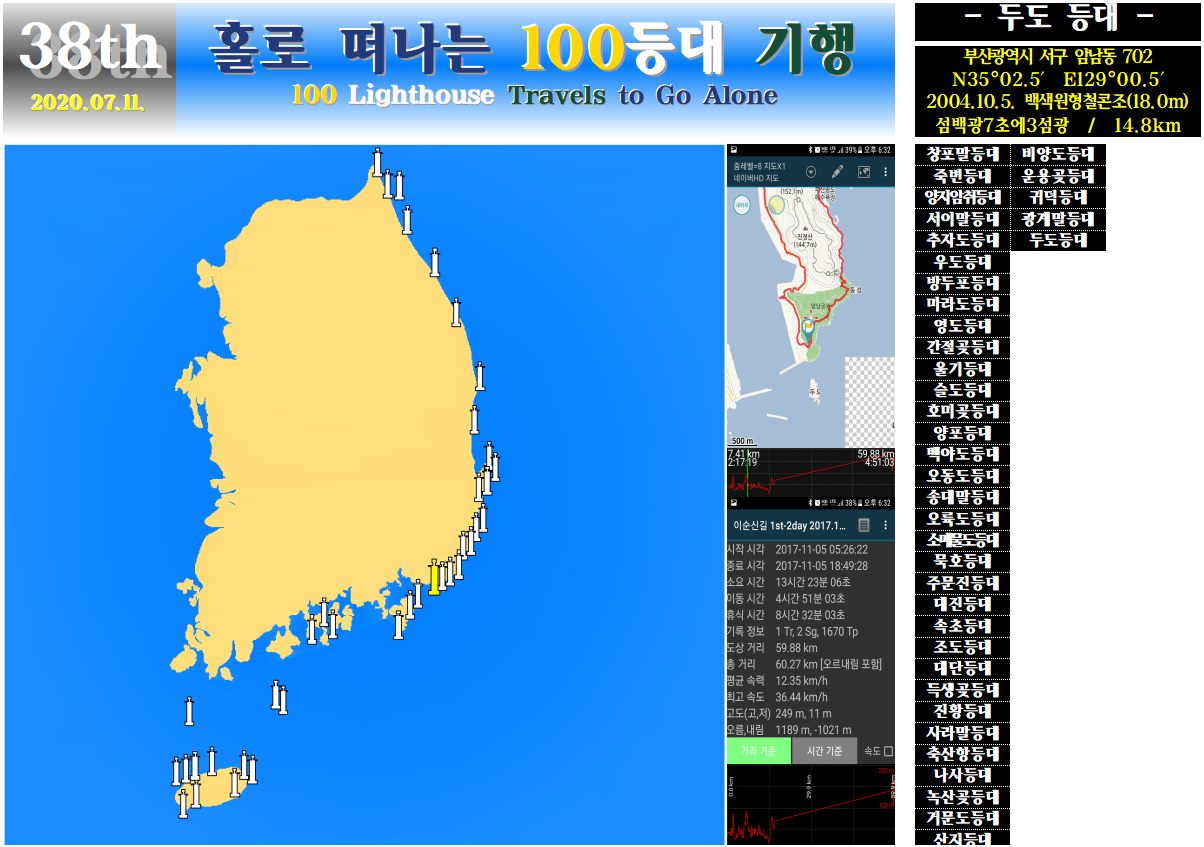Select 두도등대 in the second column
The width and height of the screenshot is (1204, 847).
(x=1058, y=240)
